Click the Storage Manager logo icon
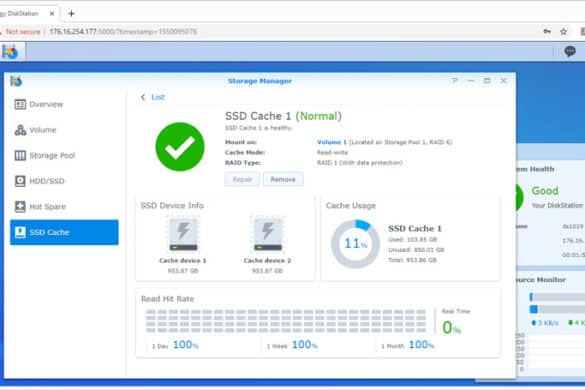 point(16,81)
